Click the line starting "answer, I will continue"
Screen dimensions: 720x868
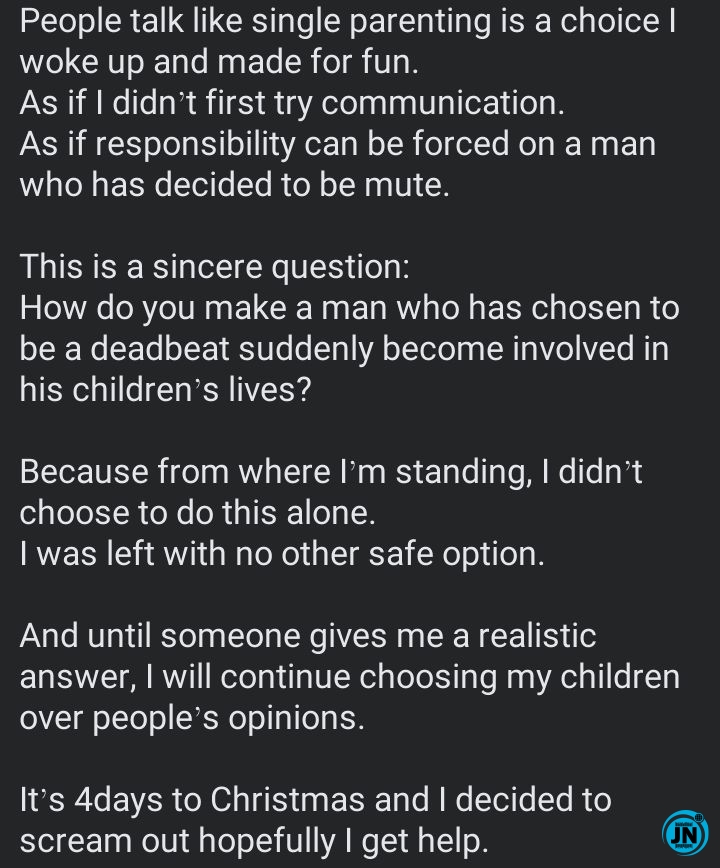[x=349, y=676]
